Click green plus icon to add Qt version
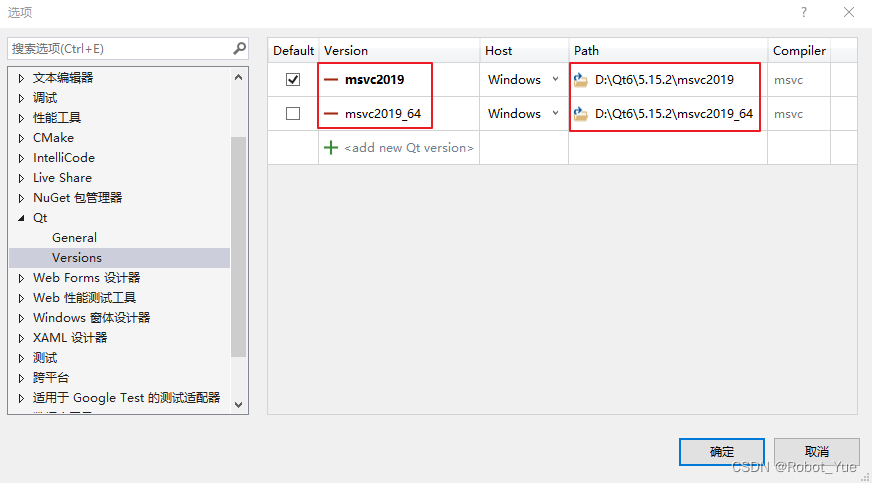This screenshot has height=483, width=872. coord(331,147)
